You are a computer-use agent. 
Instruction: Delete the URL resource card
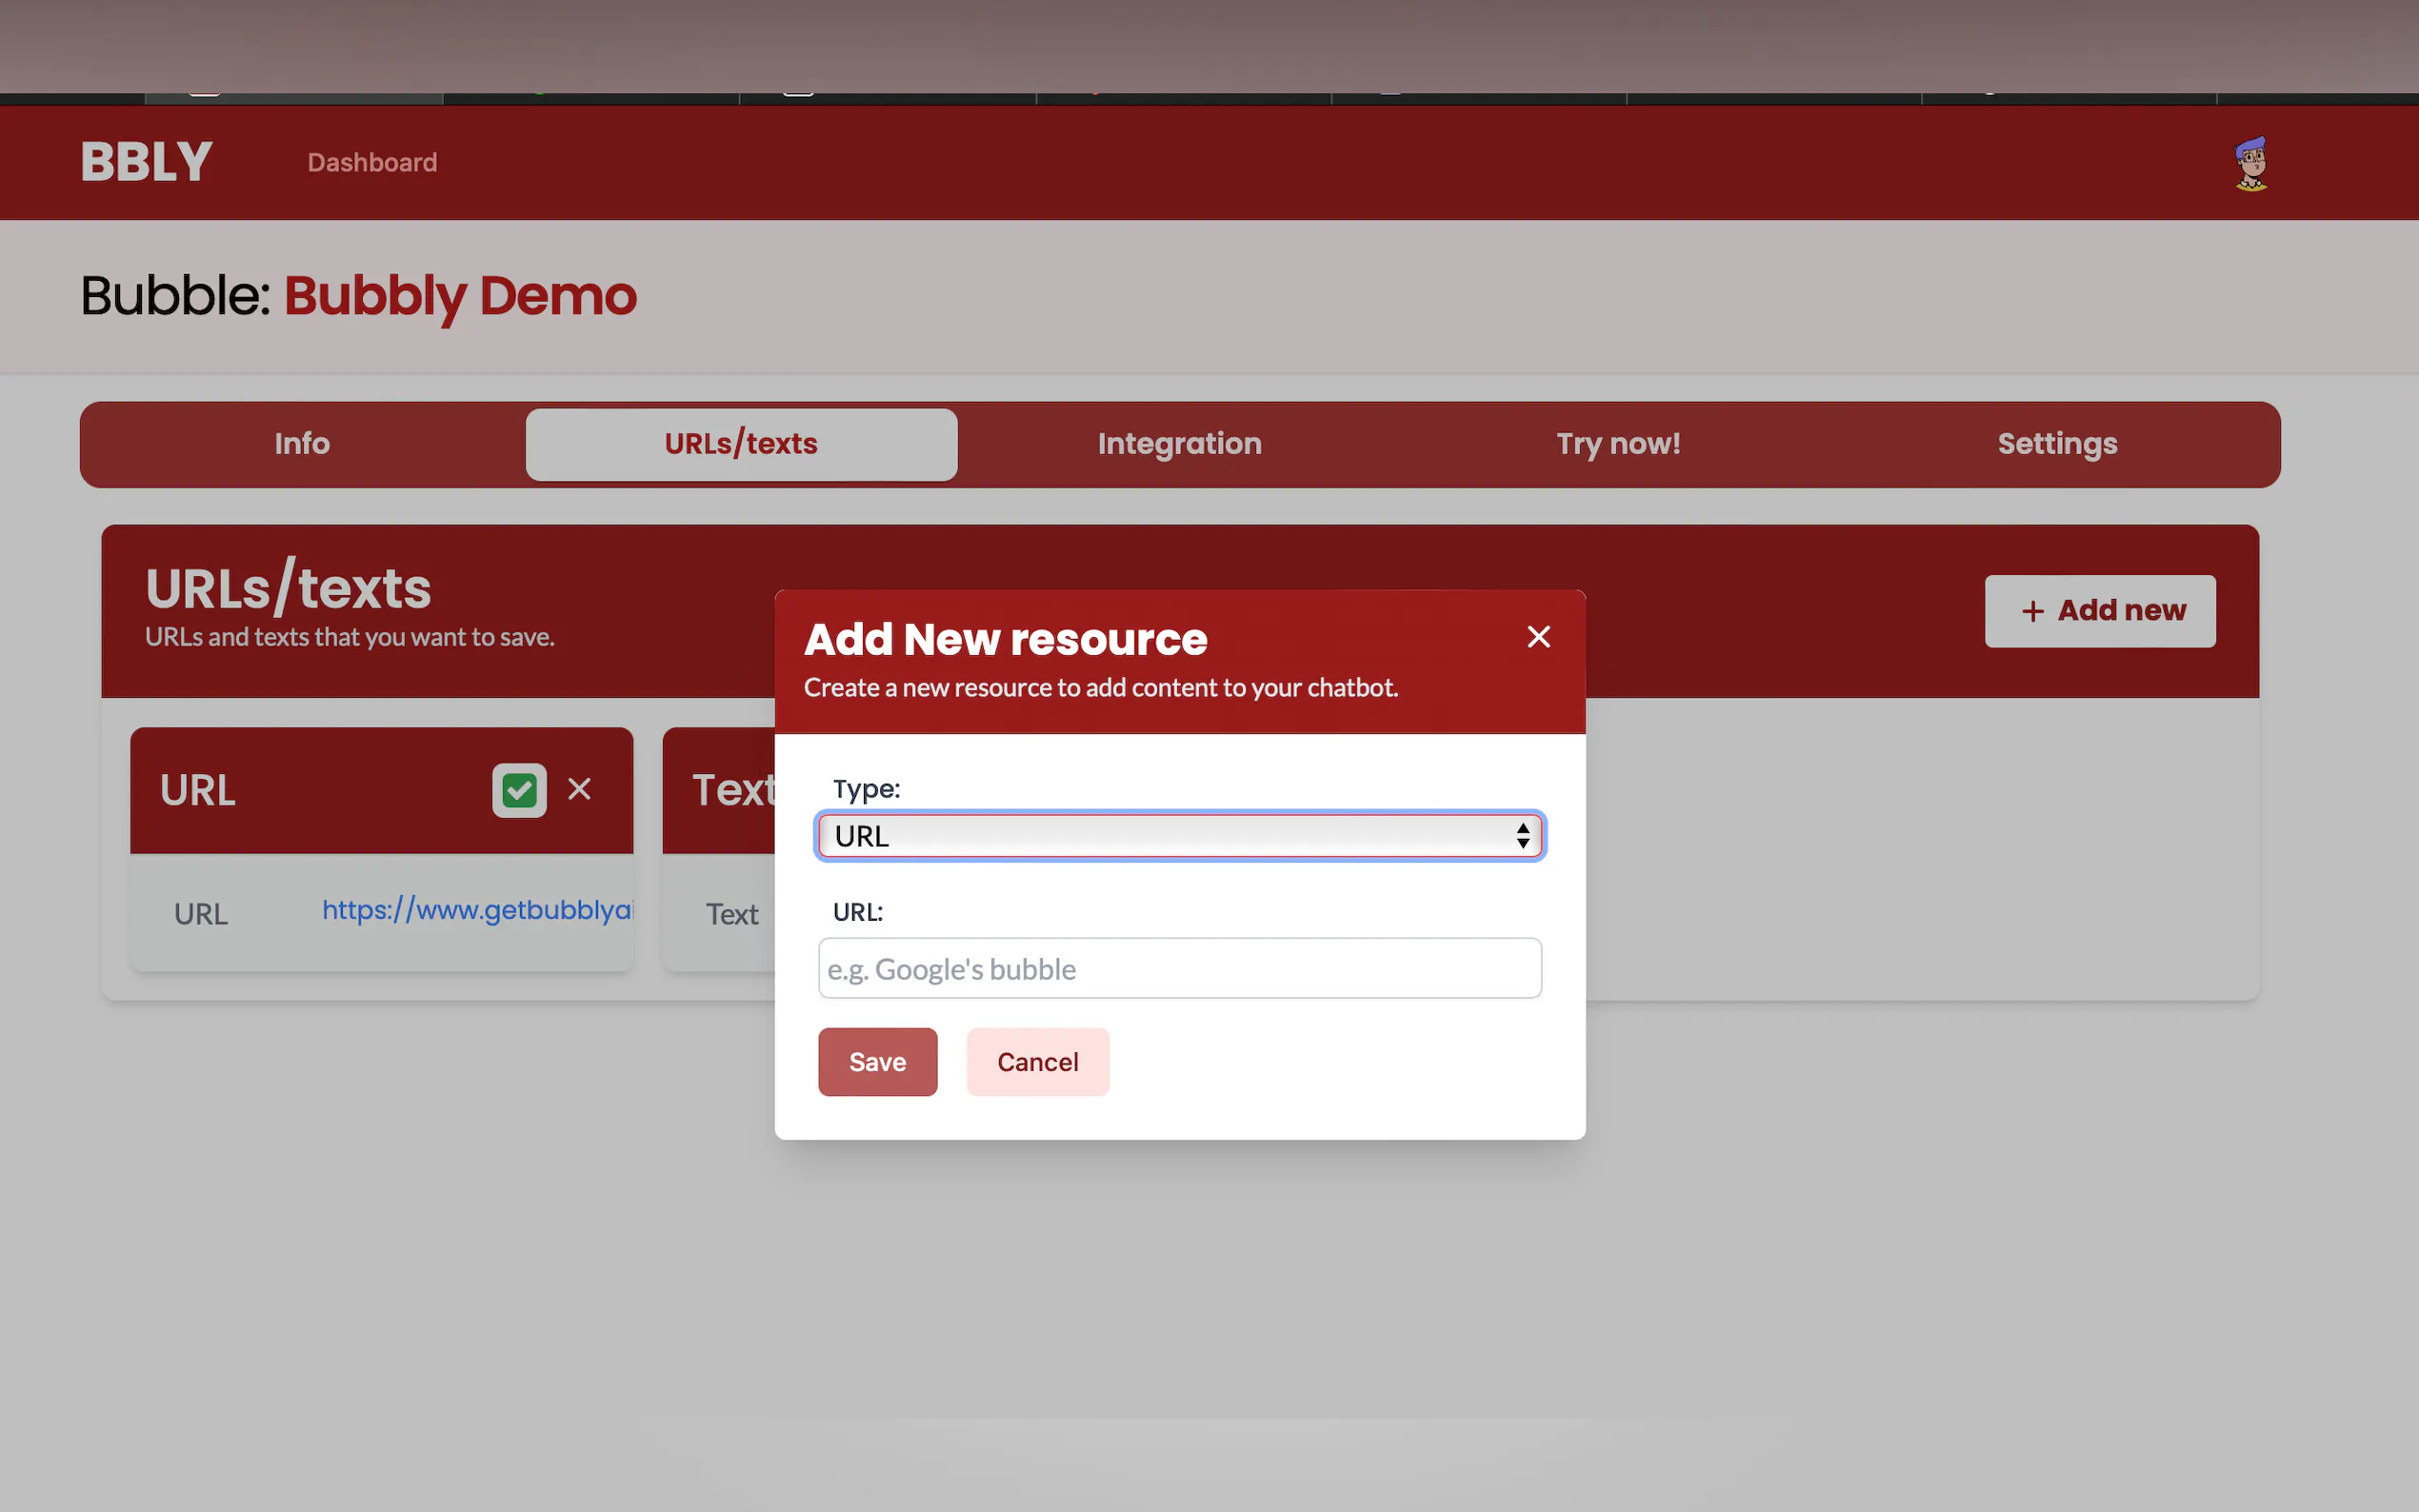pos(579,789)
